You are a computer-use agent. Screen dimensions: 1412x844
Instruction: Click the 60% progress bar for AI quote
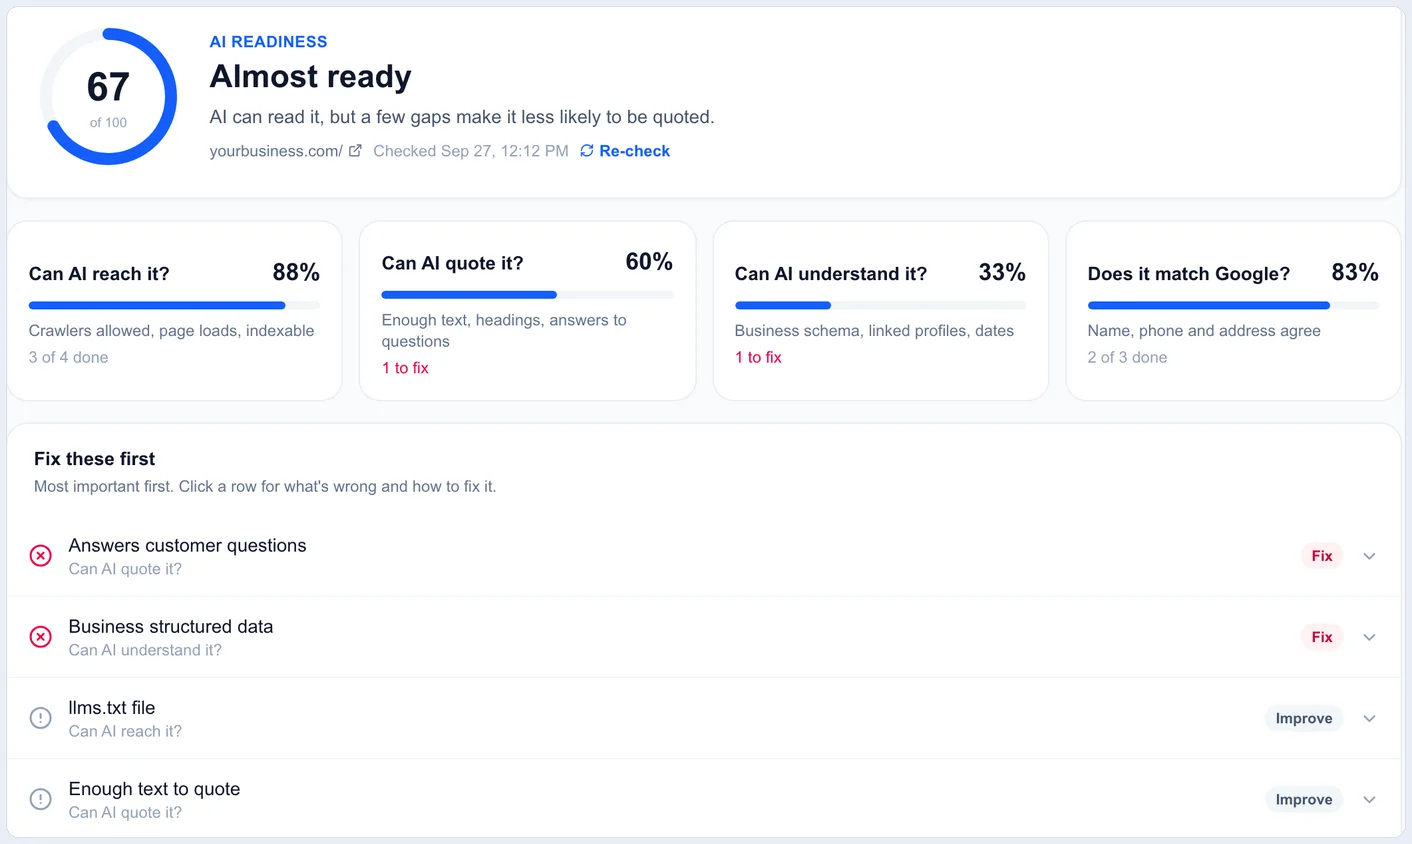(527, 295)
